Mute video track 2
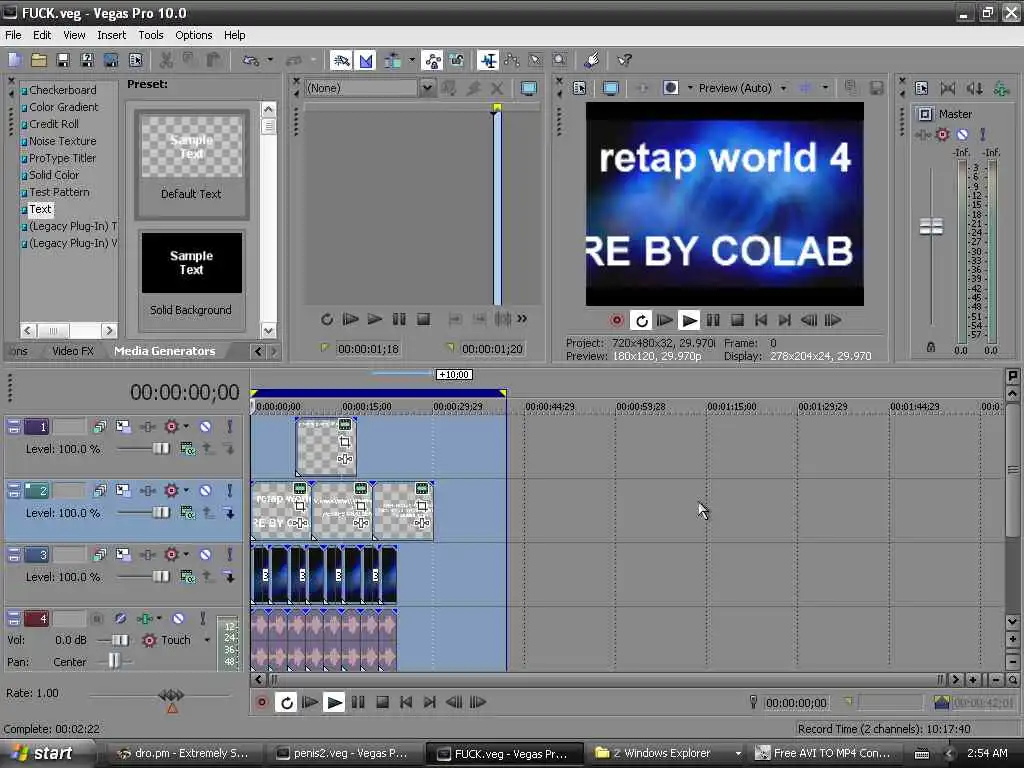 click(x=205, y=490)
